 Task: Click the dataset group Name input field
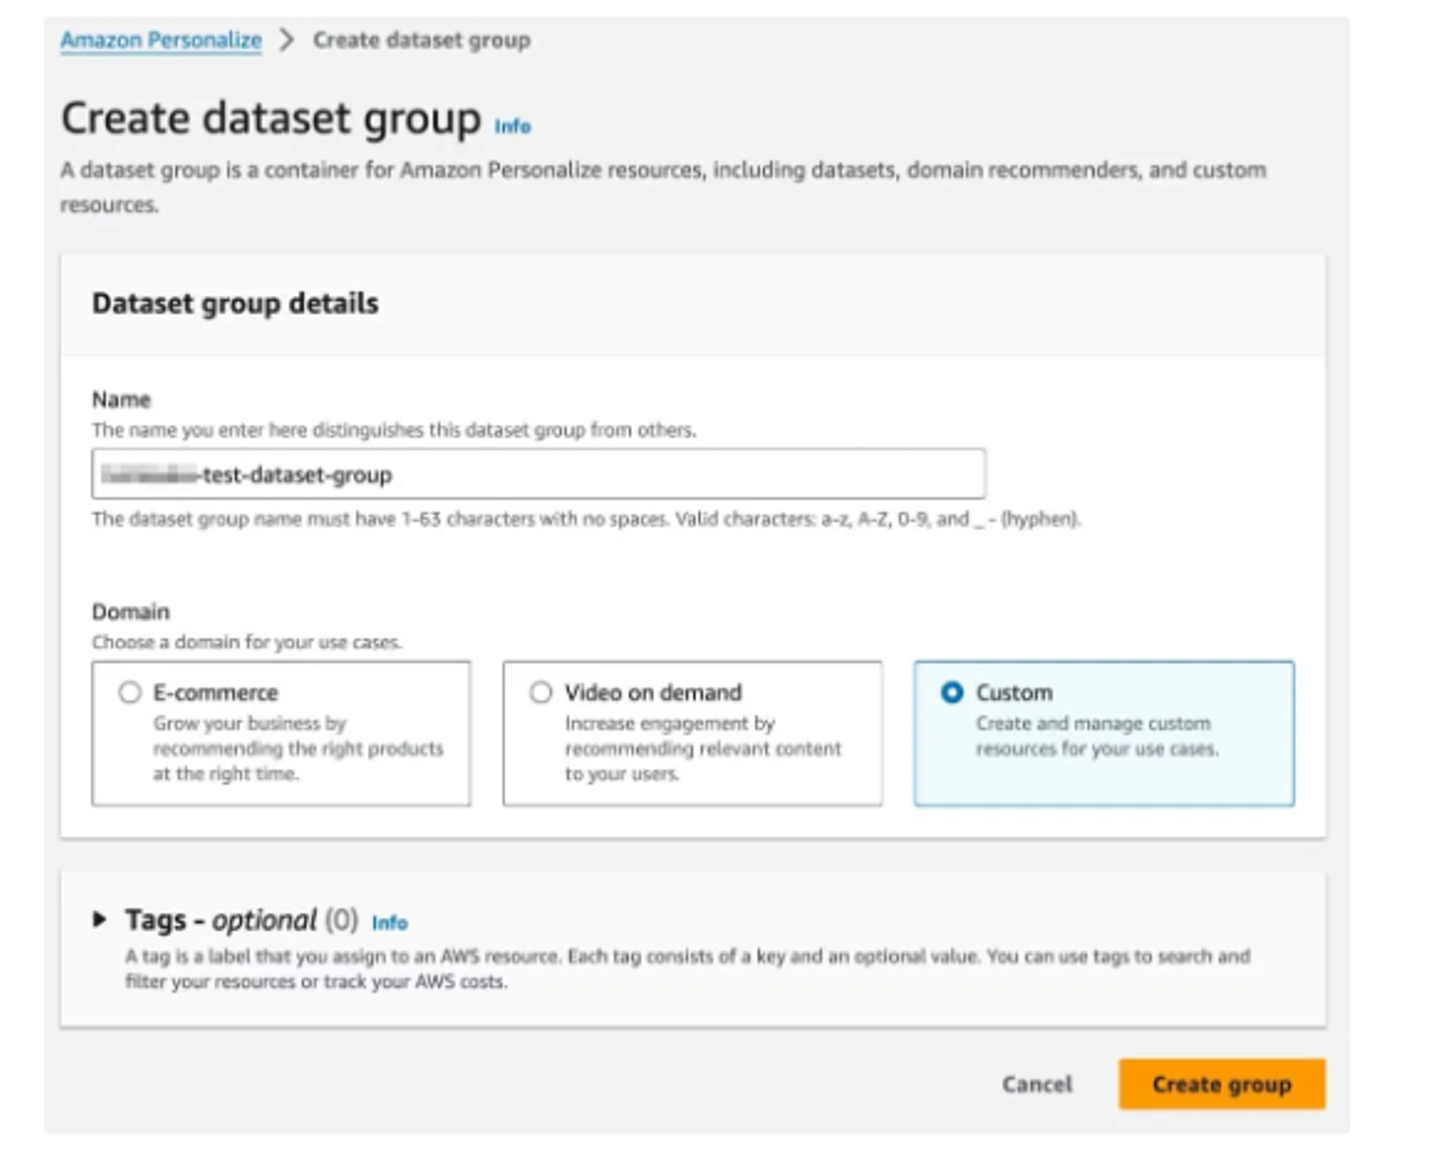point(538,474)
